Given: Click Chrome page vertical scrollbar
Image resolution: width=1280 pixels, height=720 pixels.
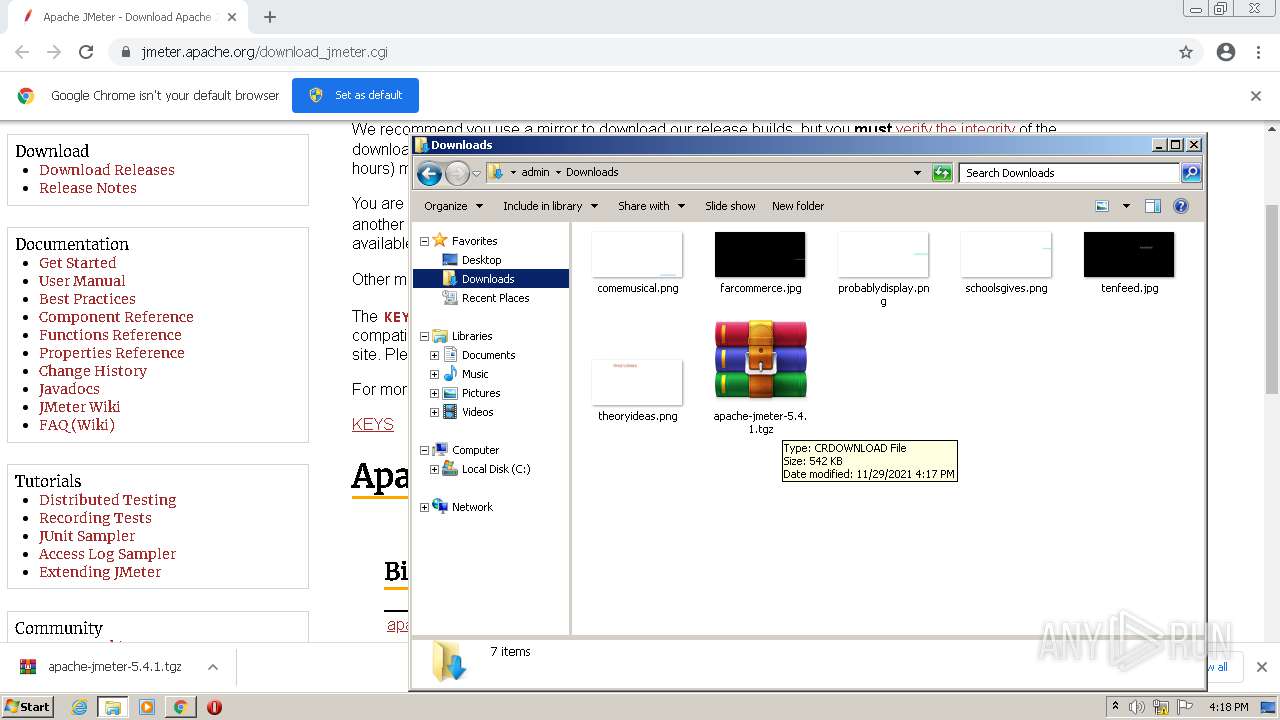Looking at the screenshot, I should pos(1271,298).
